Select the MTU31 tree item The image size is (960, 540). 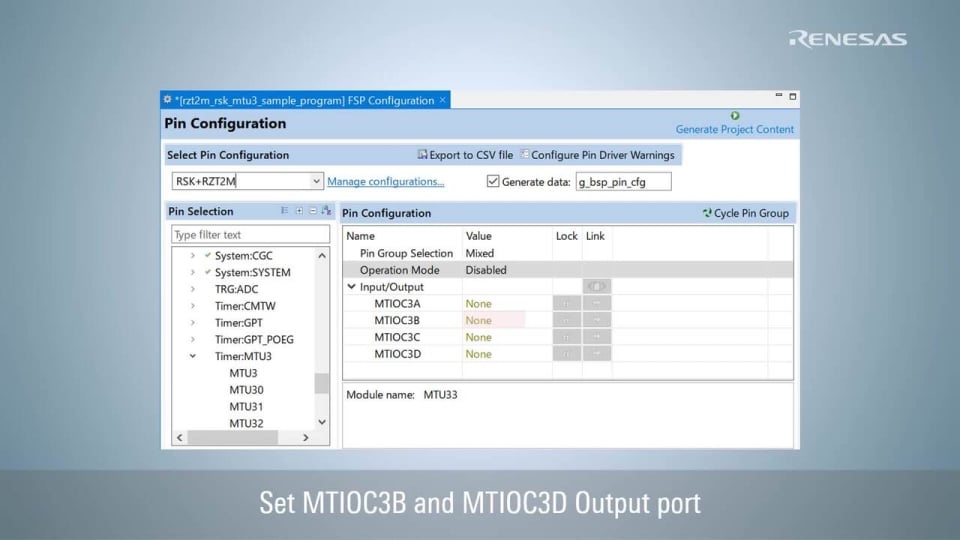246,407
